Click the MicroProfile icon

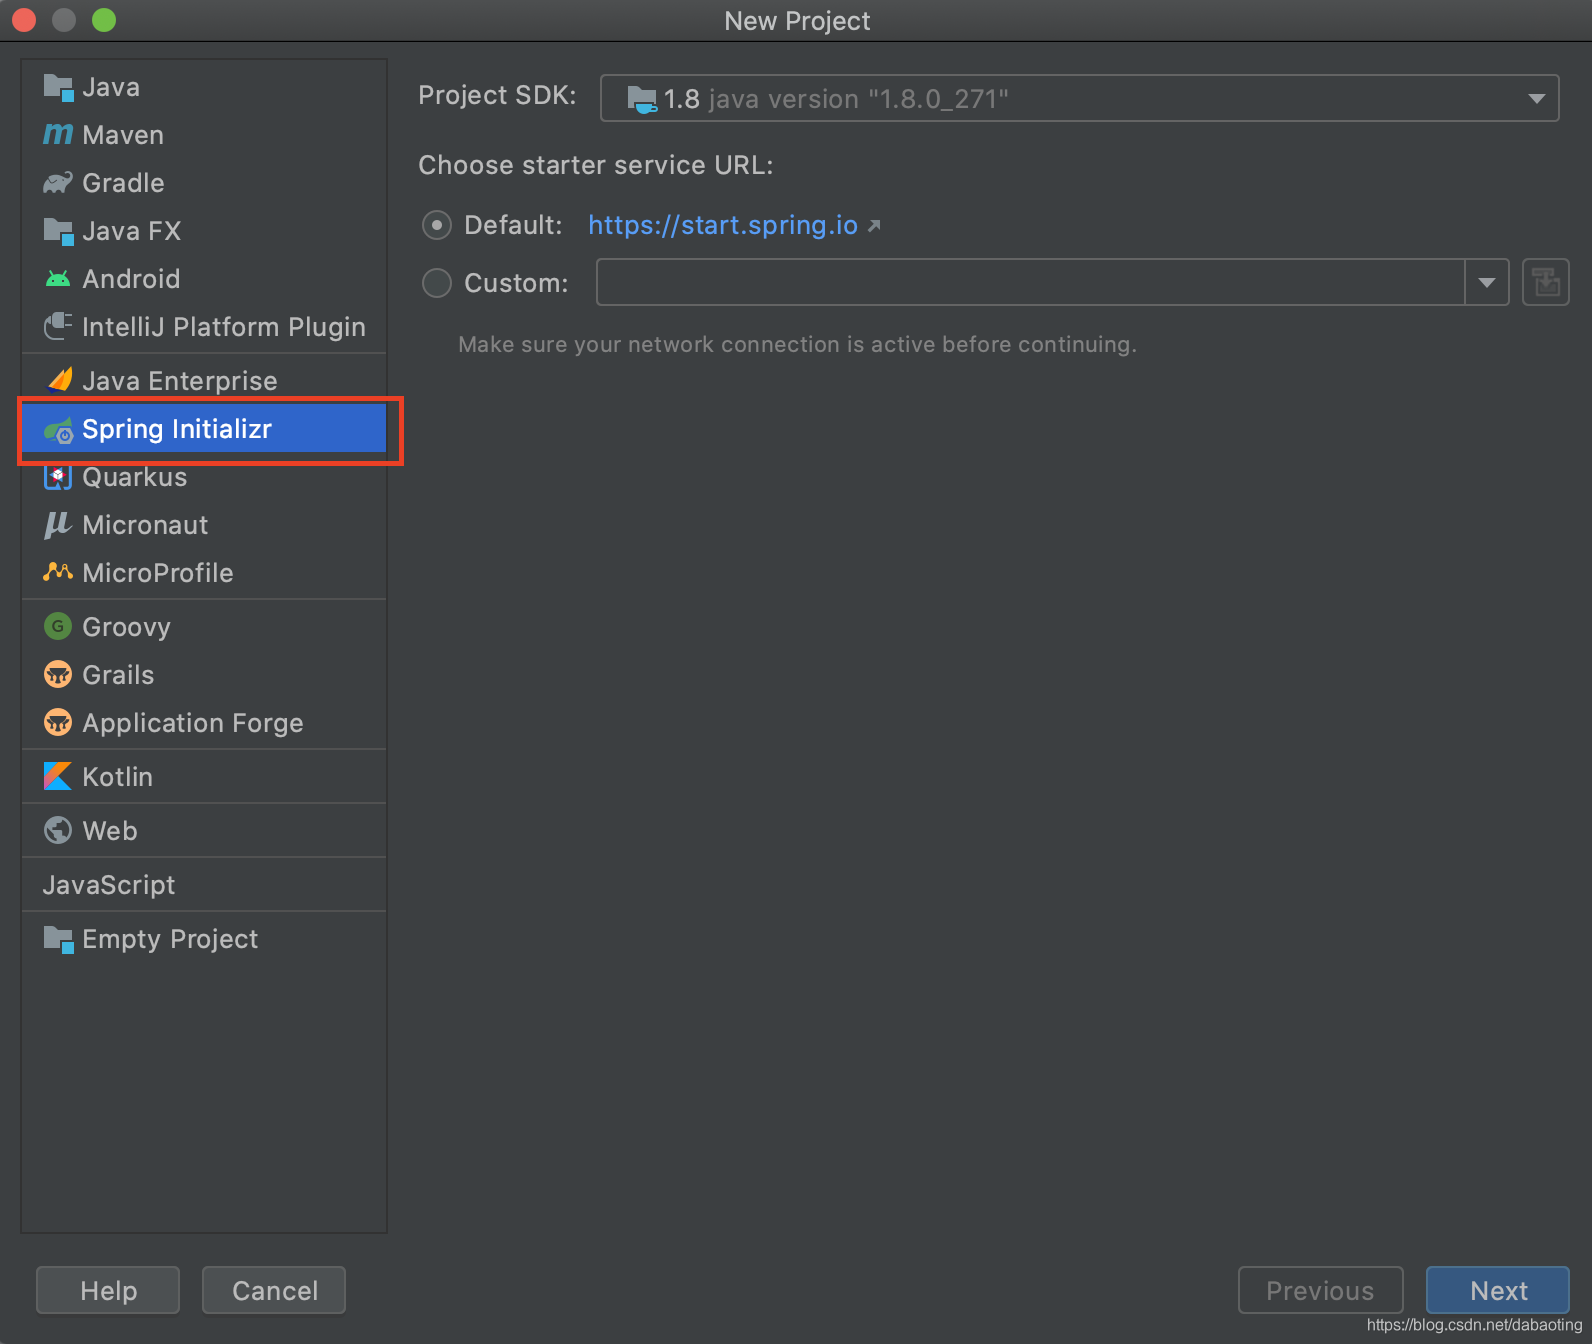point(58,572)
